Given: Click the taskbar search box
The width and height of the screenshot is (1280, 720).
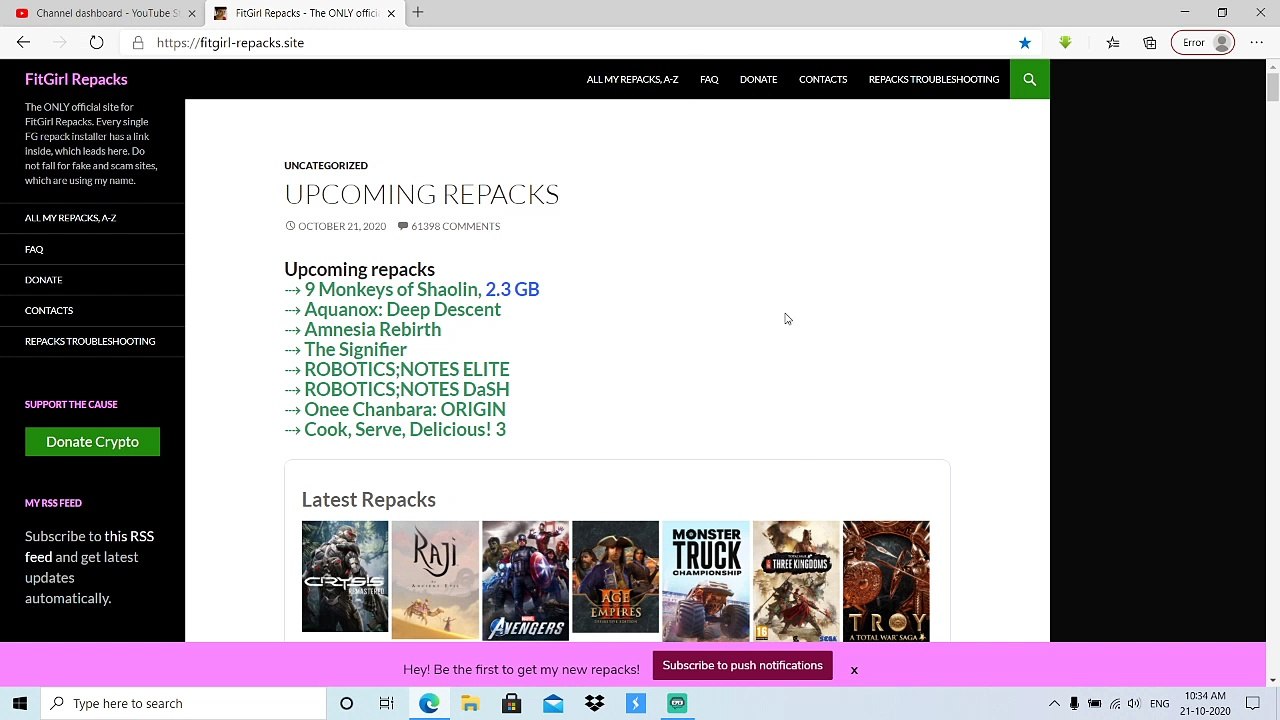Looking at the screenshot, I should 183,703.
